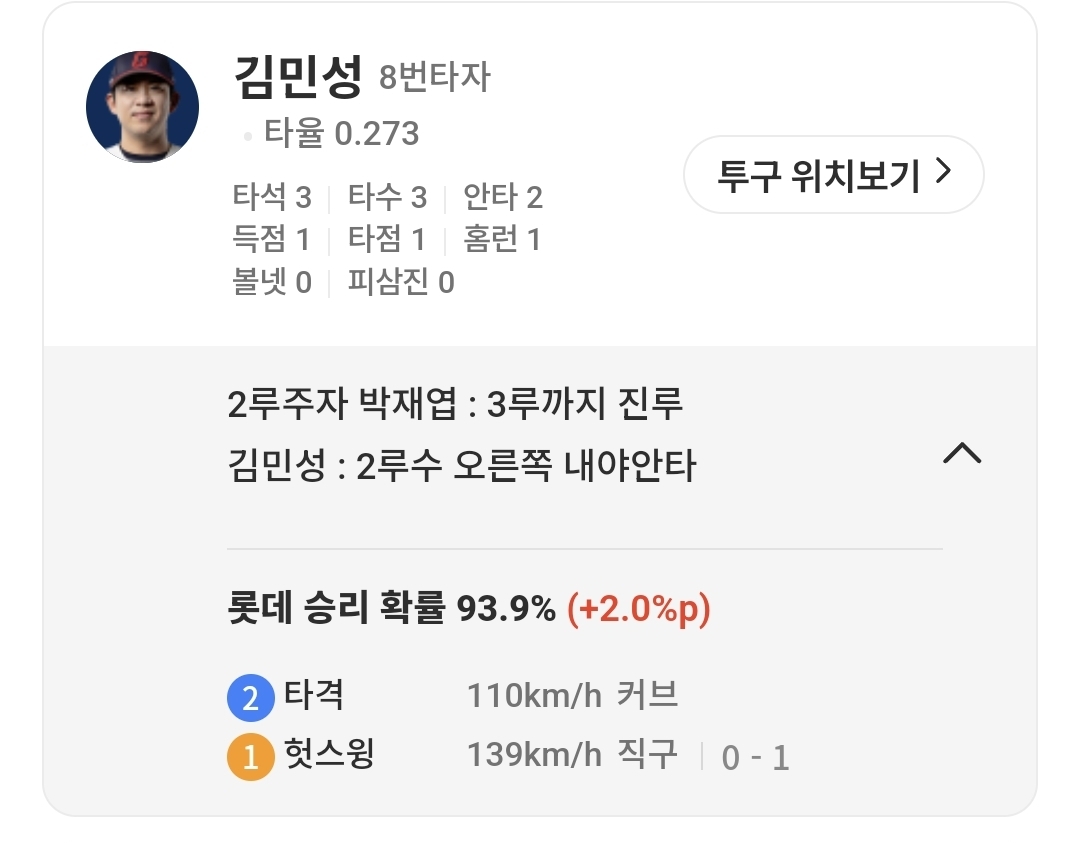Open 투구 위치보기 pitch location view
1080x843 pixels.
point(833,175)
